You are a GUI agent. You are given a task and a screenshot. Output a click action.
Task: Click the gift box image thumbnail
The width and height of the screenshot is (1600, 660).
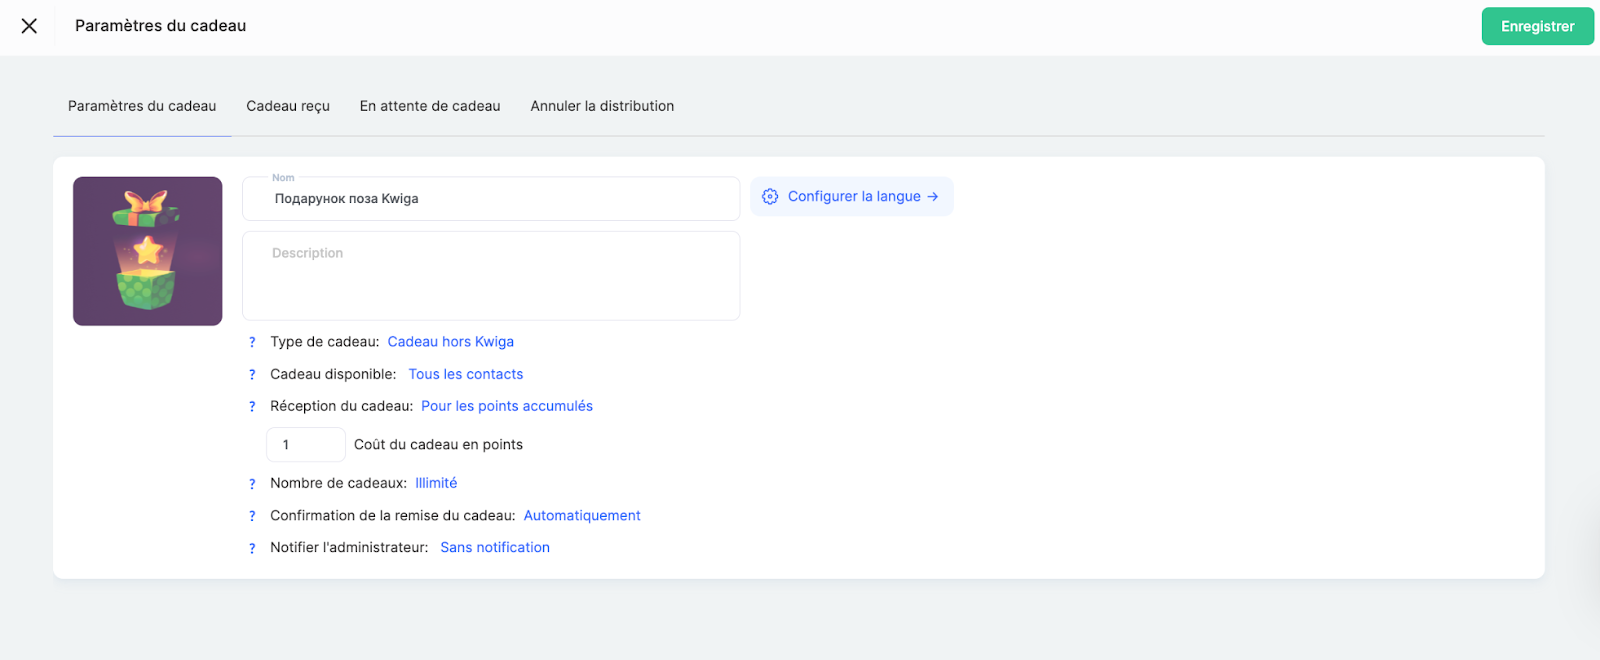tap(148, 251)
